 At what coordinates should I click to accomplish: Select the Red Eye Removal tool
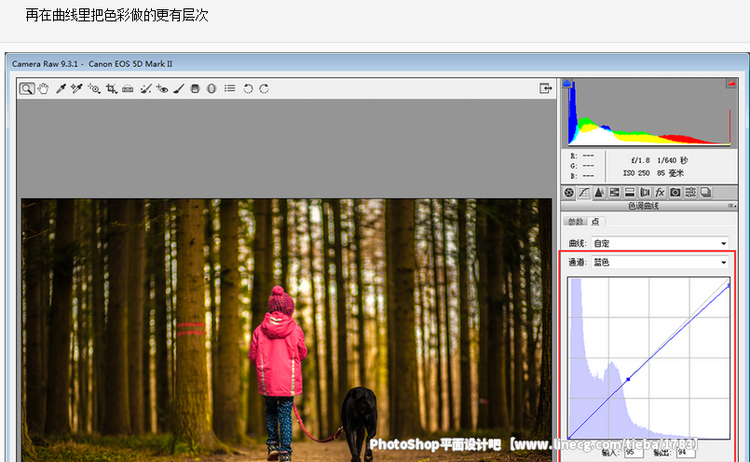(162, 88)
